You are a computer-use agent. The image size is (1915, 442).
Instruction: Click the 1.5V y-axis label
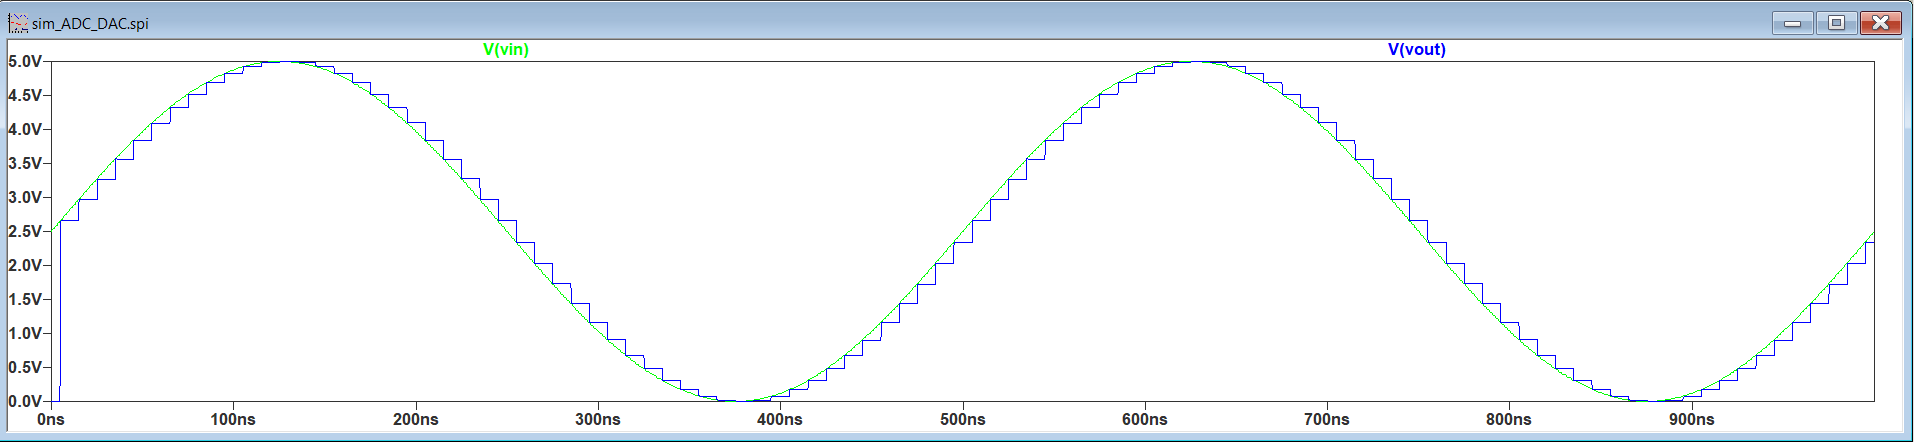tap(25, 300)
